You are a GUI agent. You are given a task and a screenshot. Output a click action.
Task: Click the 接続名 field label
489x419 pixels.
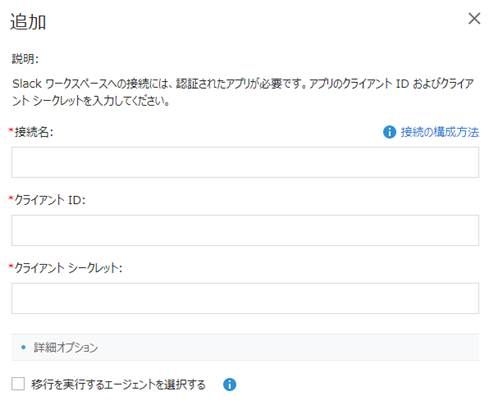click(34, 132)
